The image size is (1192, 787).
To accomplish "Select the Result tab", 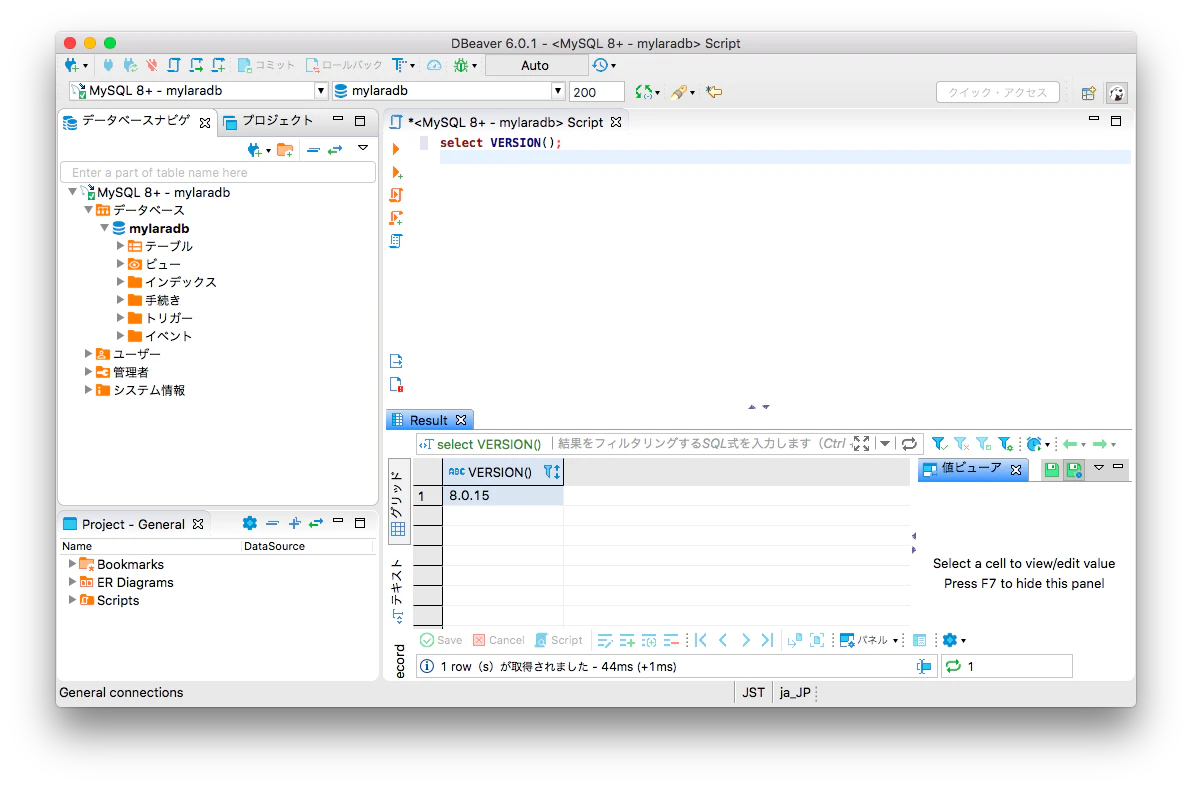I will [430, 420].
